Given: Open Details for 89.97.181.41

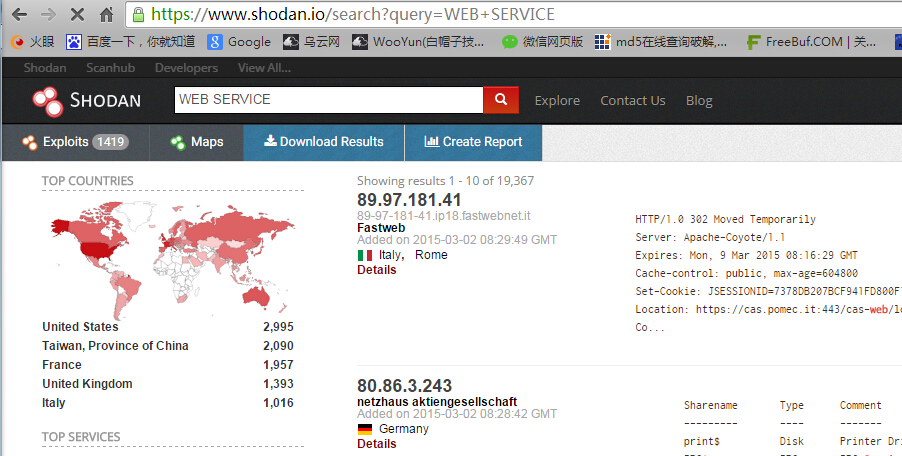Looking at the screenshot, I should (x=377, y=270).
